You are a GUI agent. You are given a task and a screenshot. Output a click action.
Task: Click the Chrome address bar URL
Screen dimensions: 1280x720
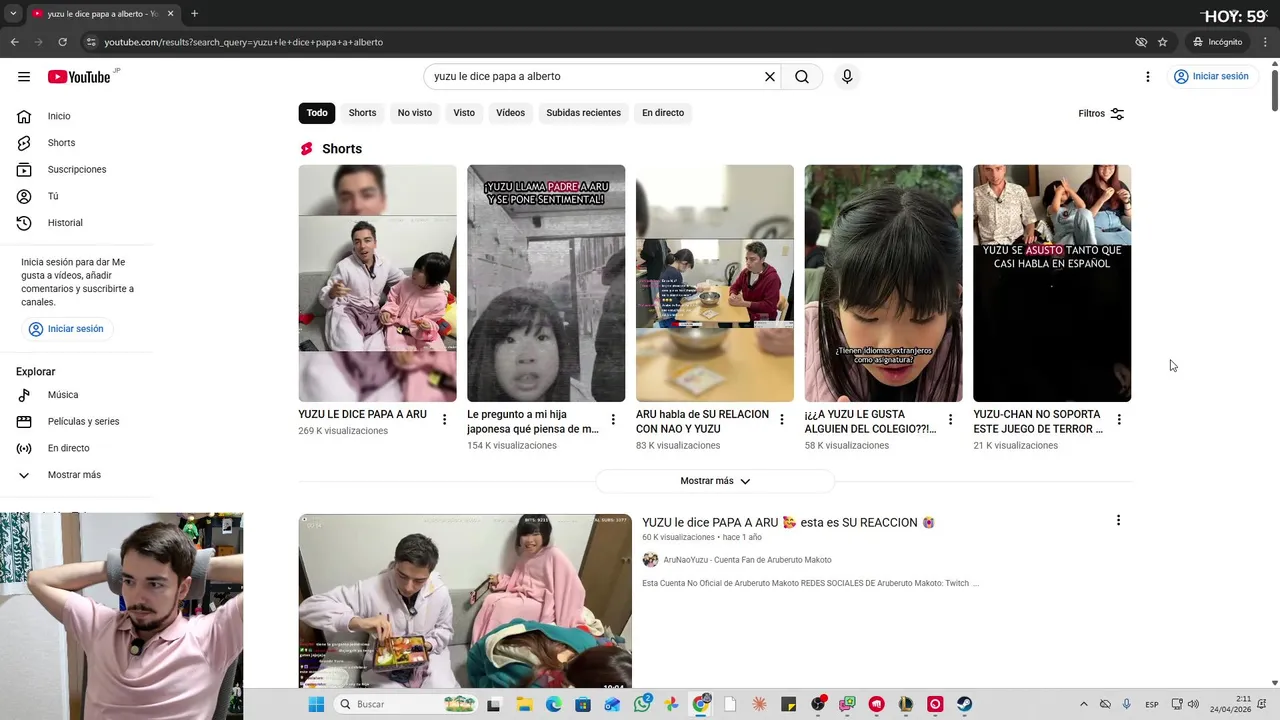244,42
